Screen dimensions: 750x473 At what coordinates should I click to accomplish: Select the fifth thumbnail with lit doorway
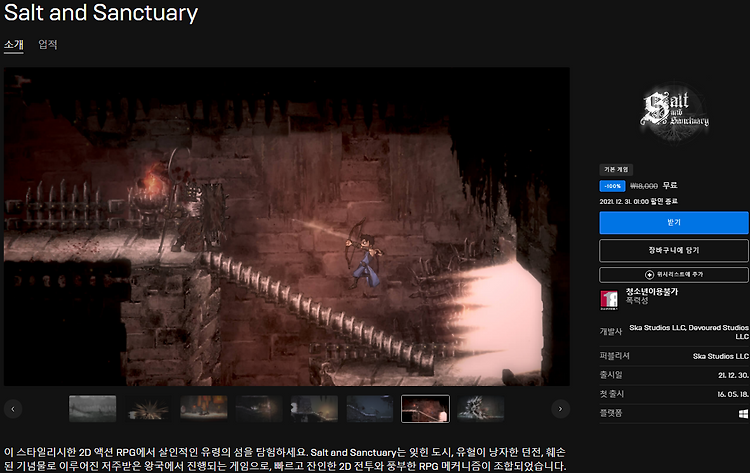tap(314, 408)
